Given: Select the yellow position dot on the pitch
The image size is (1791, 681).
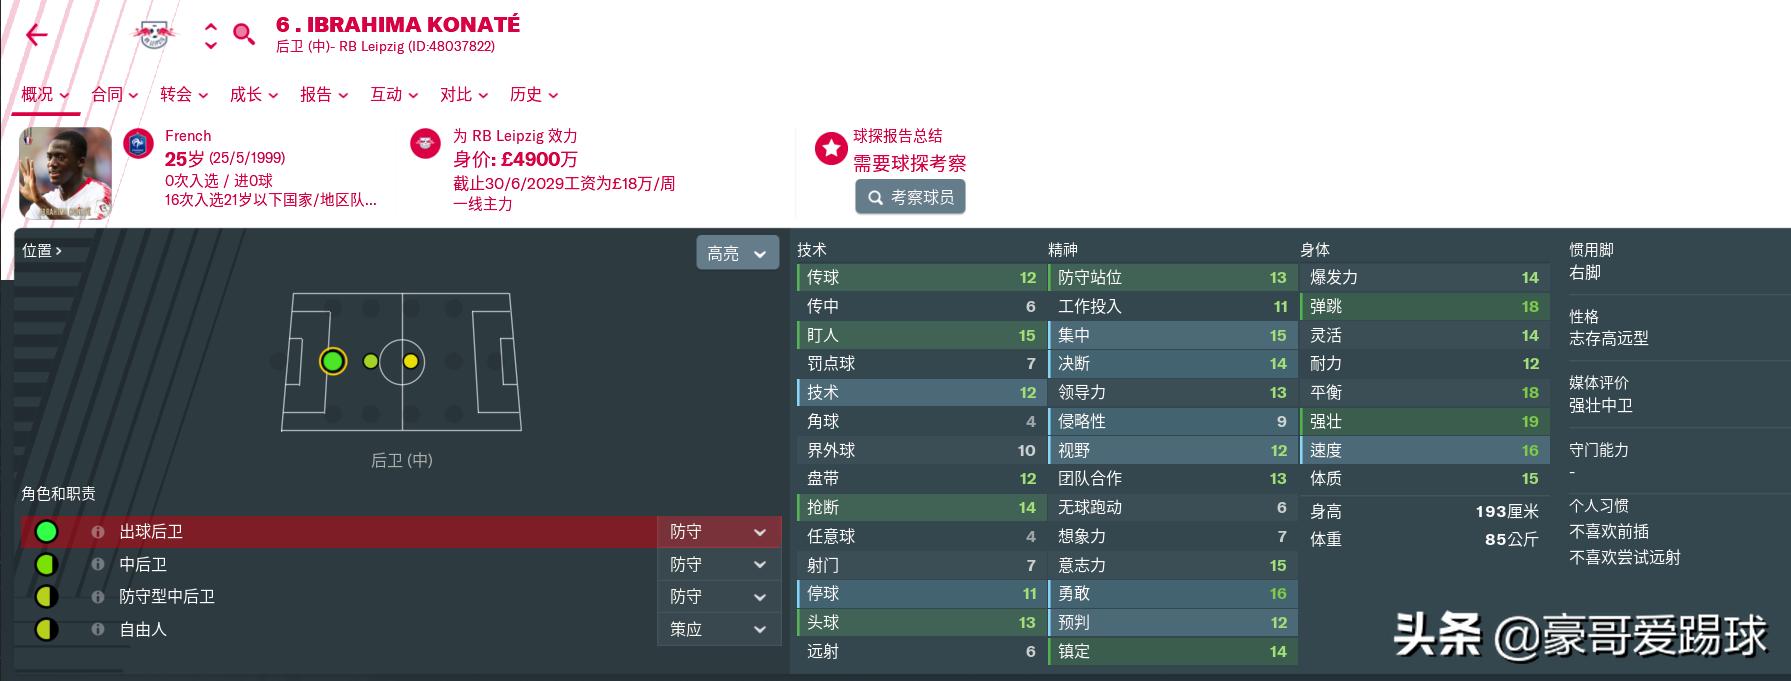Looking at the screenshot, I should point(410,362).
